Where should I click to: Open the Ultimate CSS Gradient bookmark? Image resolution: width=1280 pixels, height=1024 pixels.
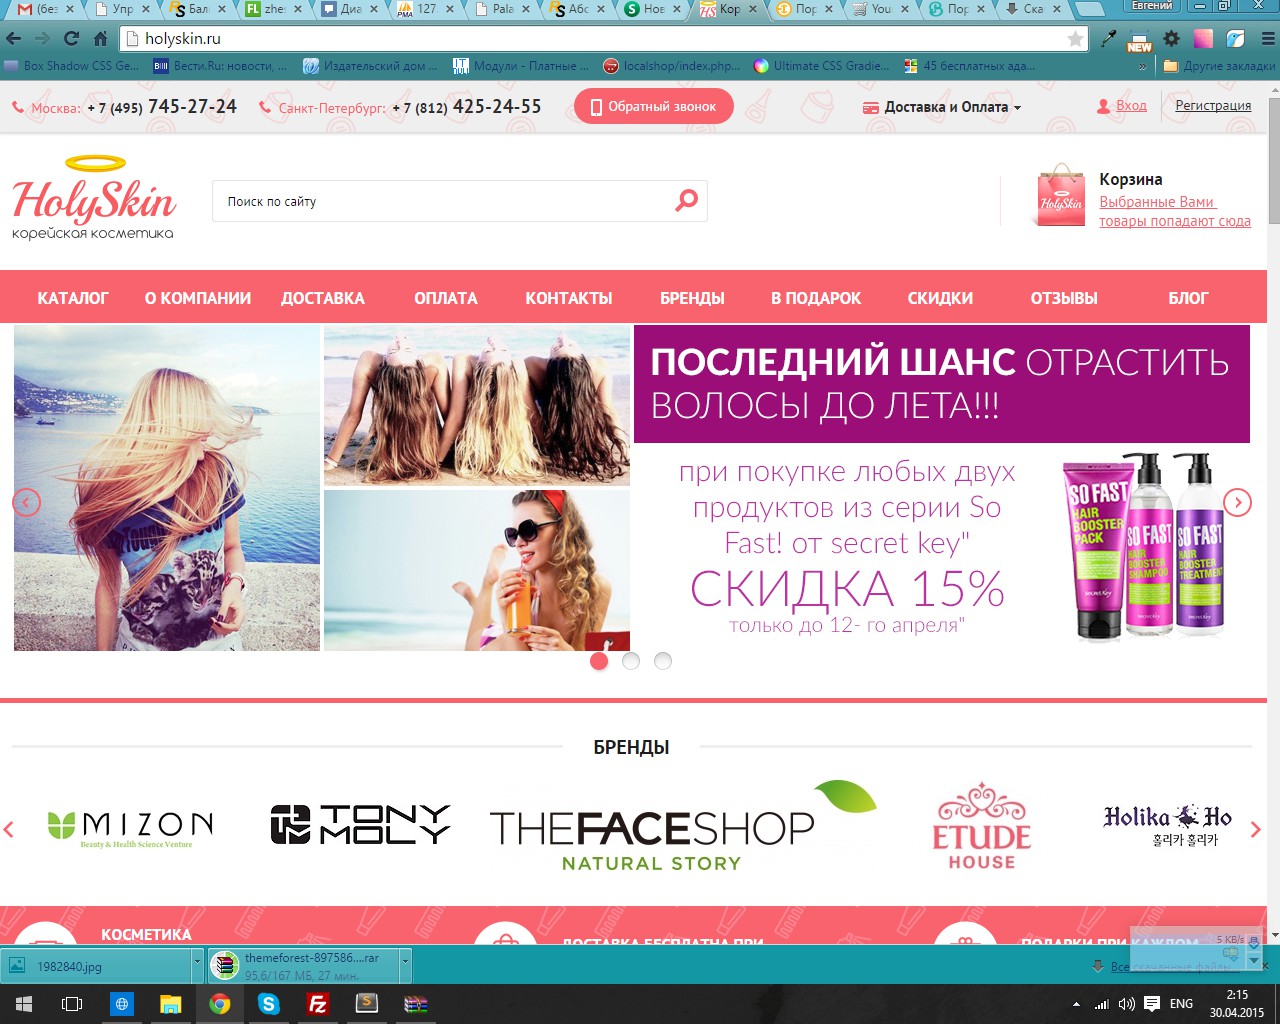pyautogui.click(x=822, y=66)
